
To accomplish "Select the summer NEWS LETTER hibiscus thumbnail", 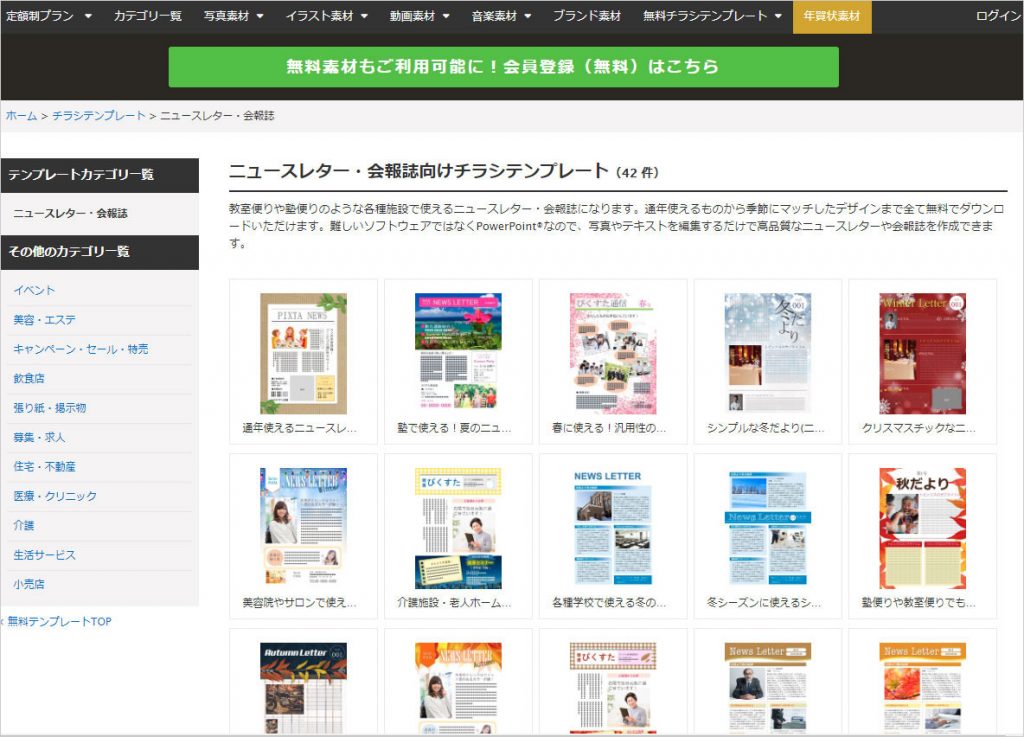I will pyautogui.click(x=458, y=353).
